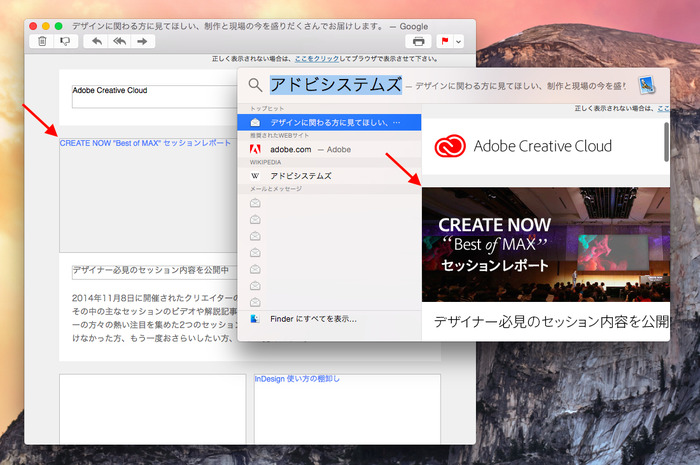Open the adobe.com suggested website result

tap(329, 149)
